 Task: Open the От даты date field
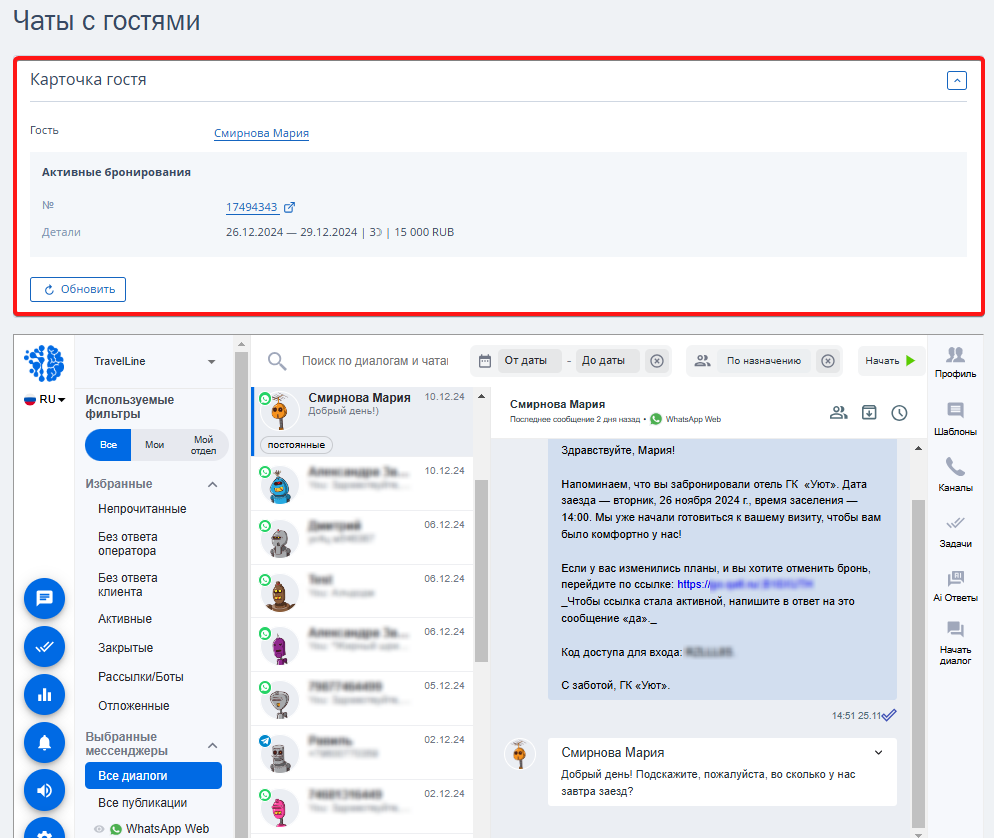pyautogui.click(x=528, y=361)
